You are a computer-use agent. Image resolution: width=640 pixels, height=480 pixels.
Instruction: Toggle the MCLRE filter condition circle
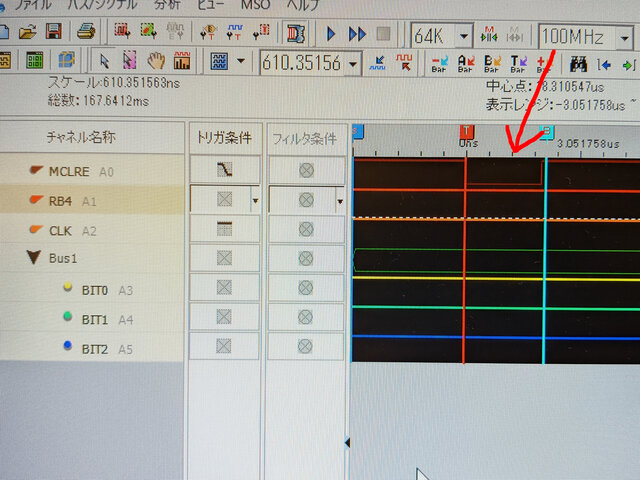pos(306,170)
